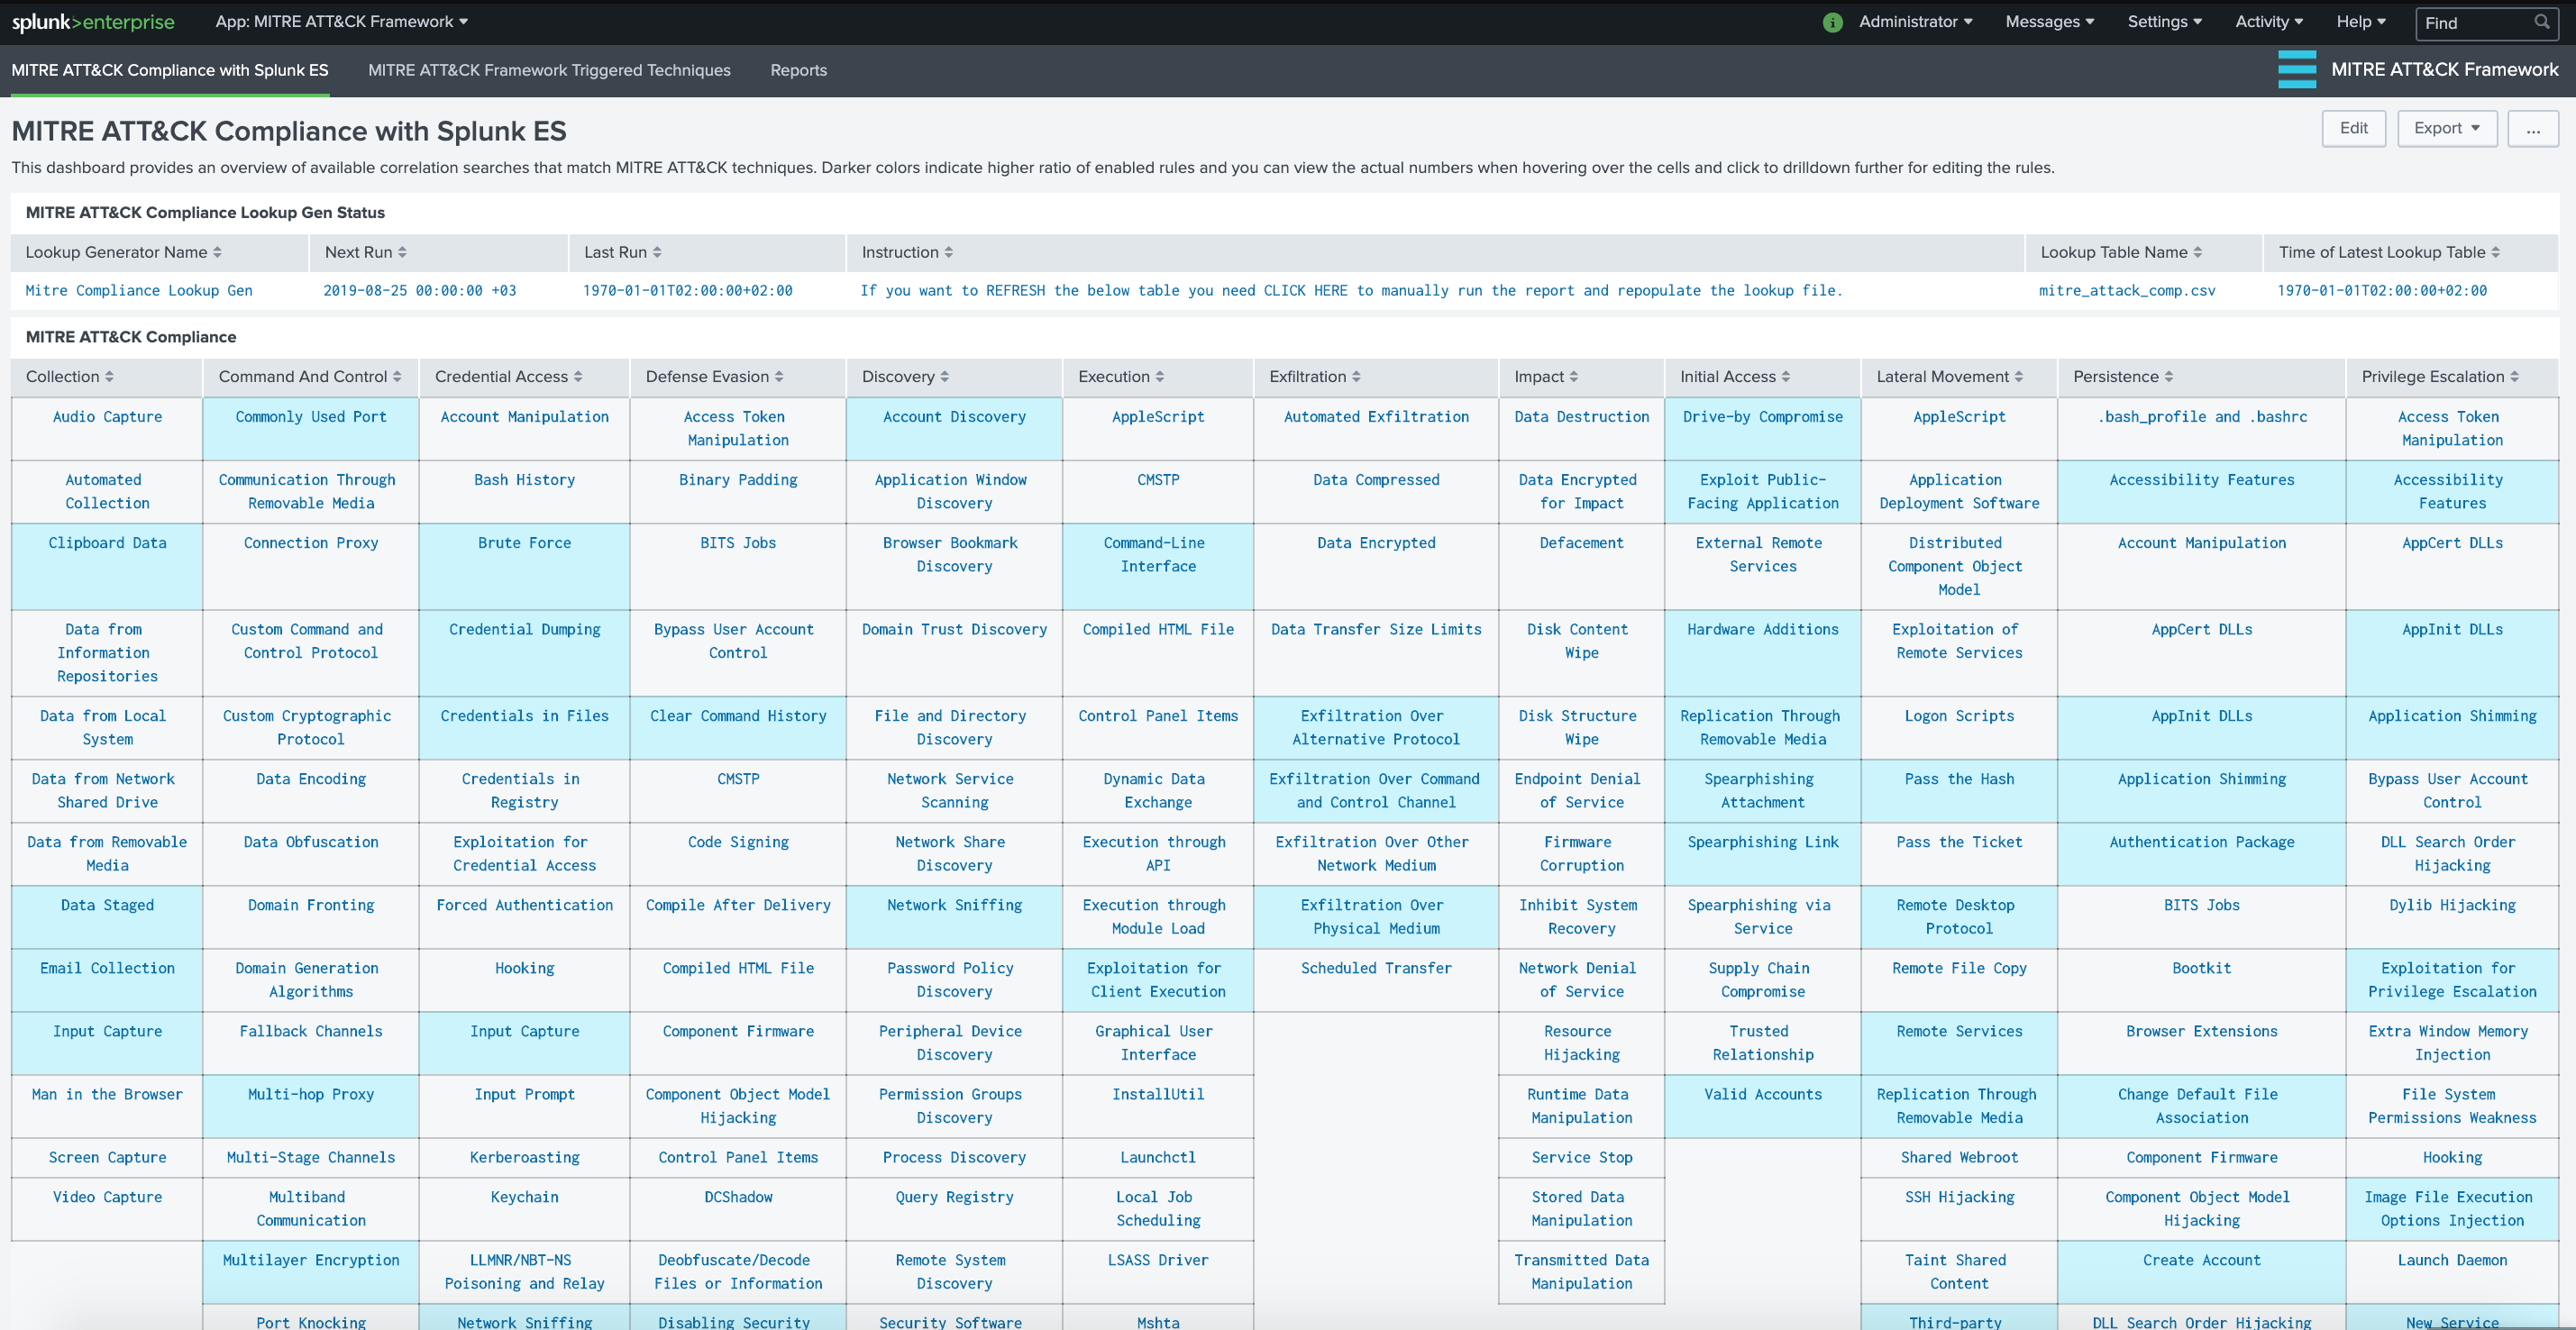Screen dimensions: 2576x1330
Task: Select MITRE ATT&CK Compliance with Splunk ES tab
Action: pos(170,70)
